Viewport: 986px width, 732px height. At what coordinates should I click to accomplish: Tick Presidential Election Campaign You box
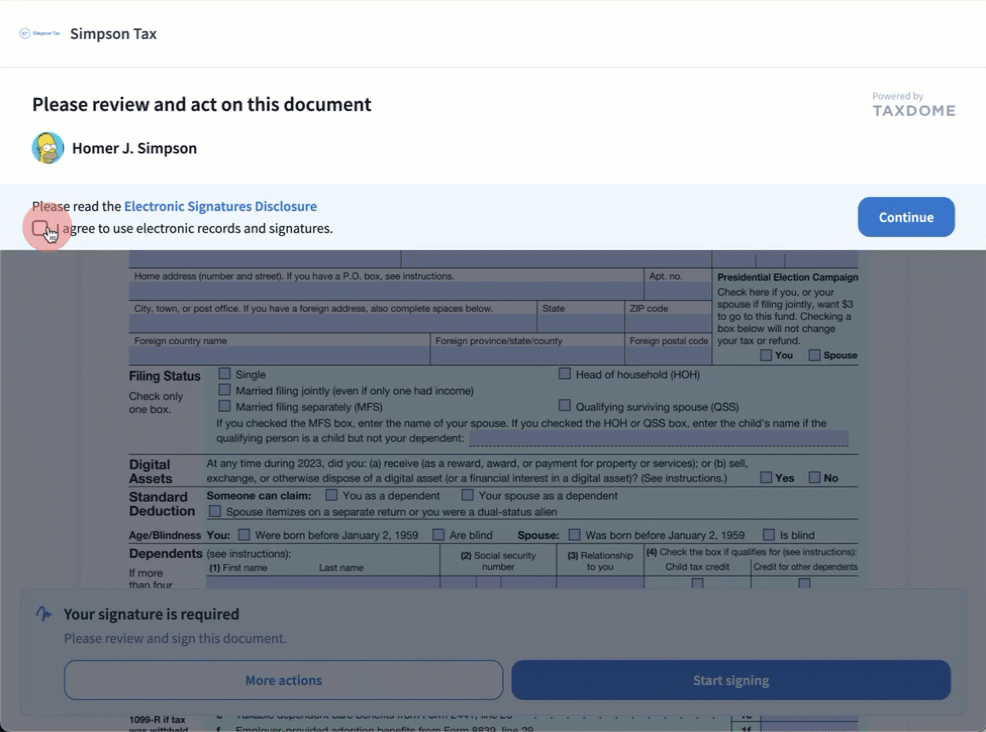[766, 355]
